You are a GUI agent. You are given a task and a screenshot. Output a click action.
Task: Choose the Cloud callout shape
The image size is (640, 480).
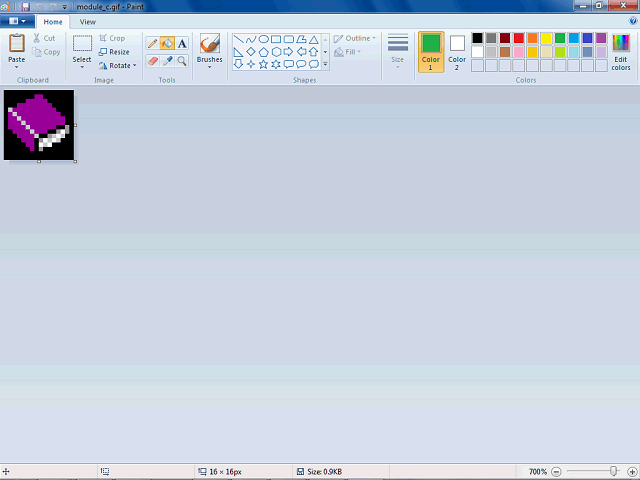(313, 64)
